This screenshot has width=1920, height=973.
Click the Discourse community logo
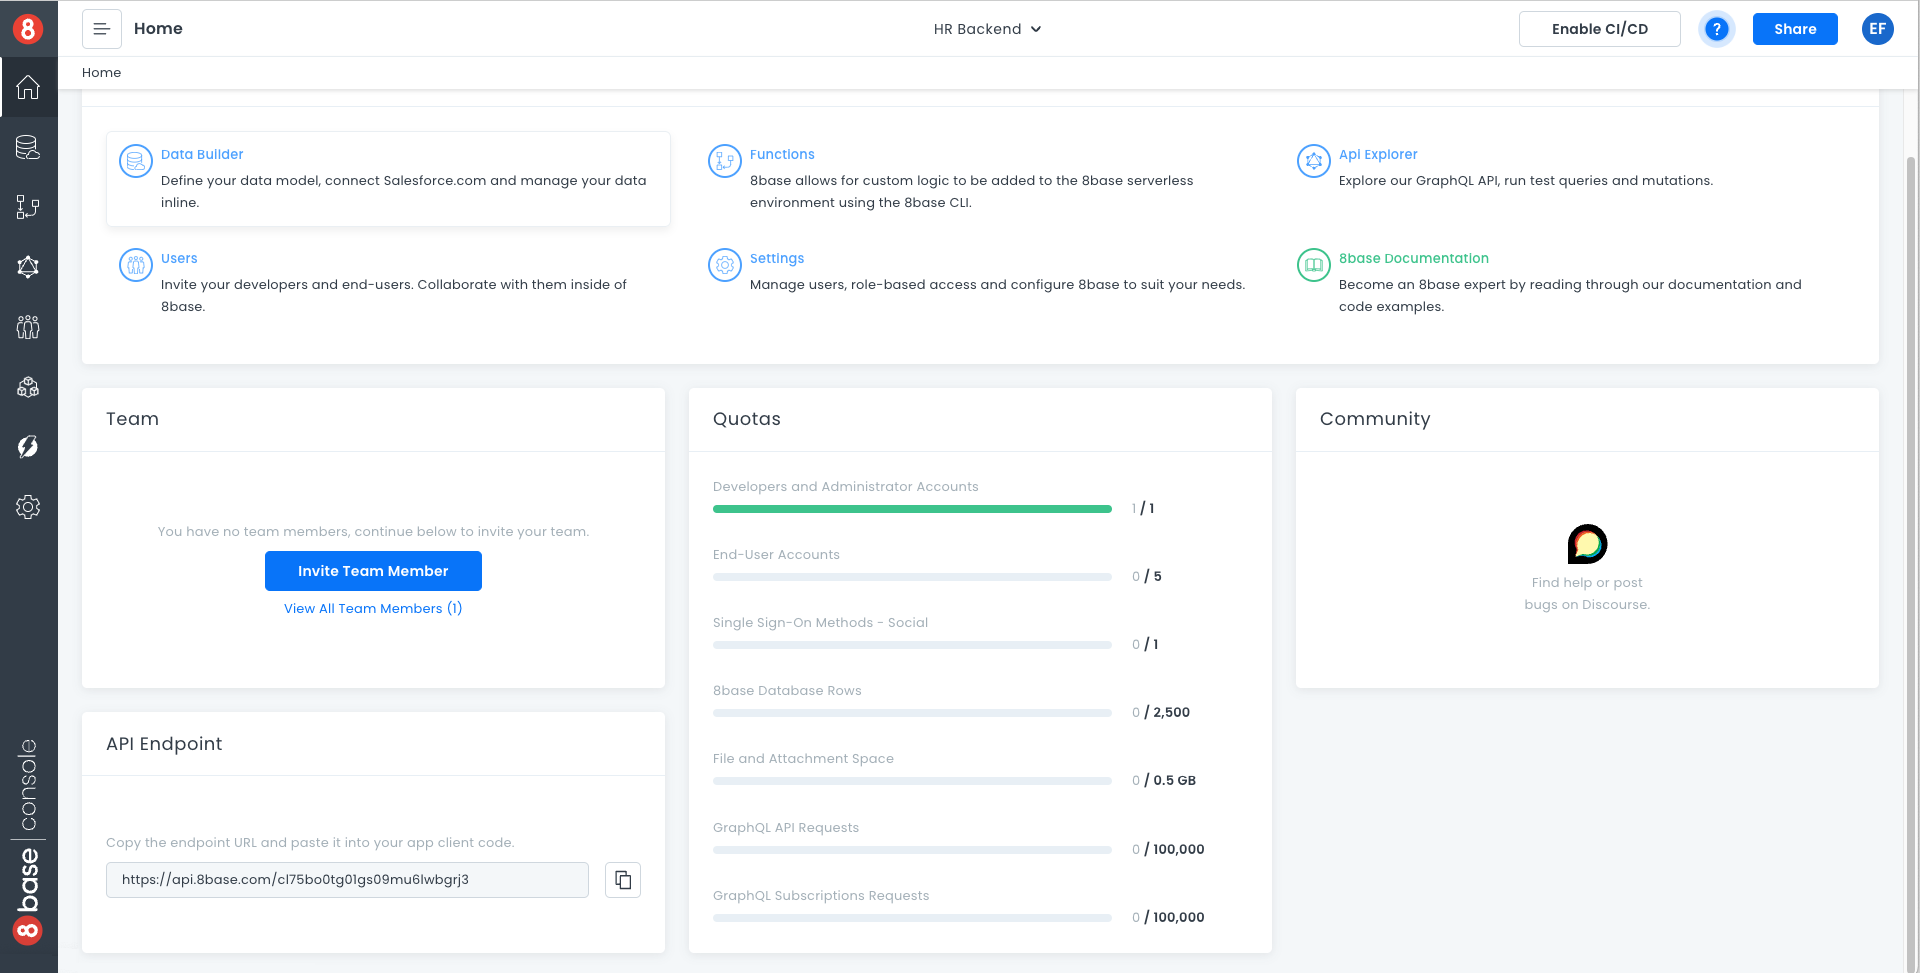pos(1587,544)
